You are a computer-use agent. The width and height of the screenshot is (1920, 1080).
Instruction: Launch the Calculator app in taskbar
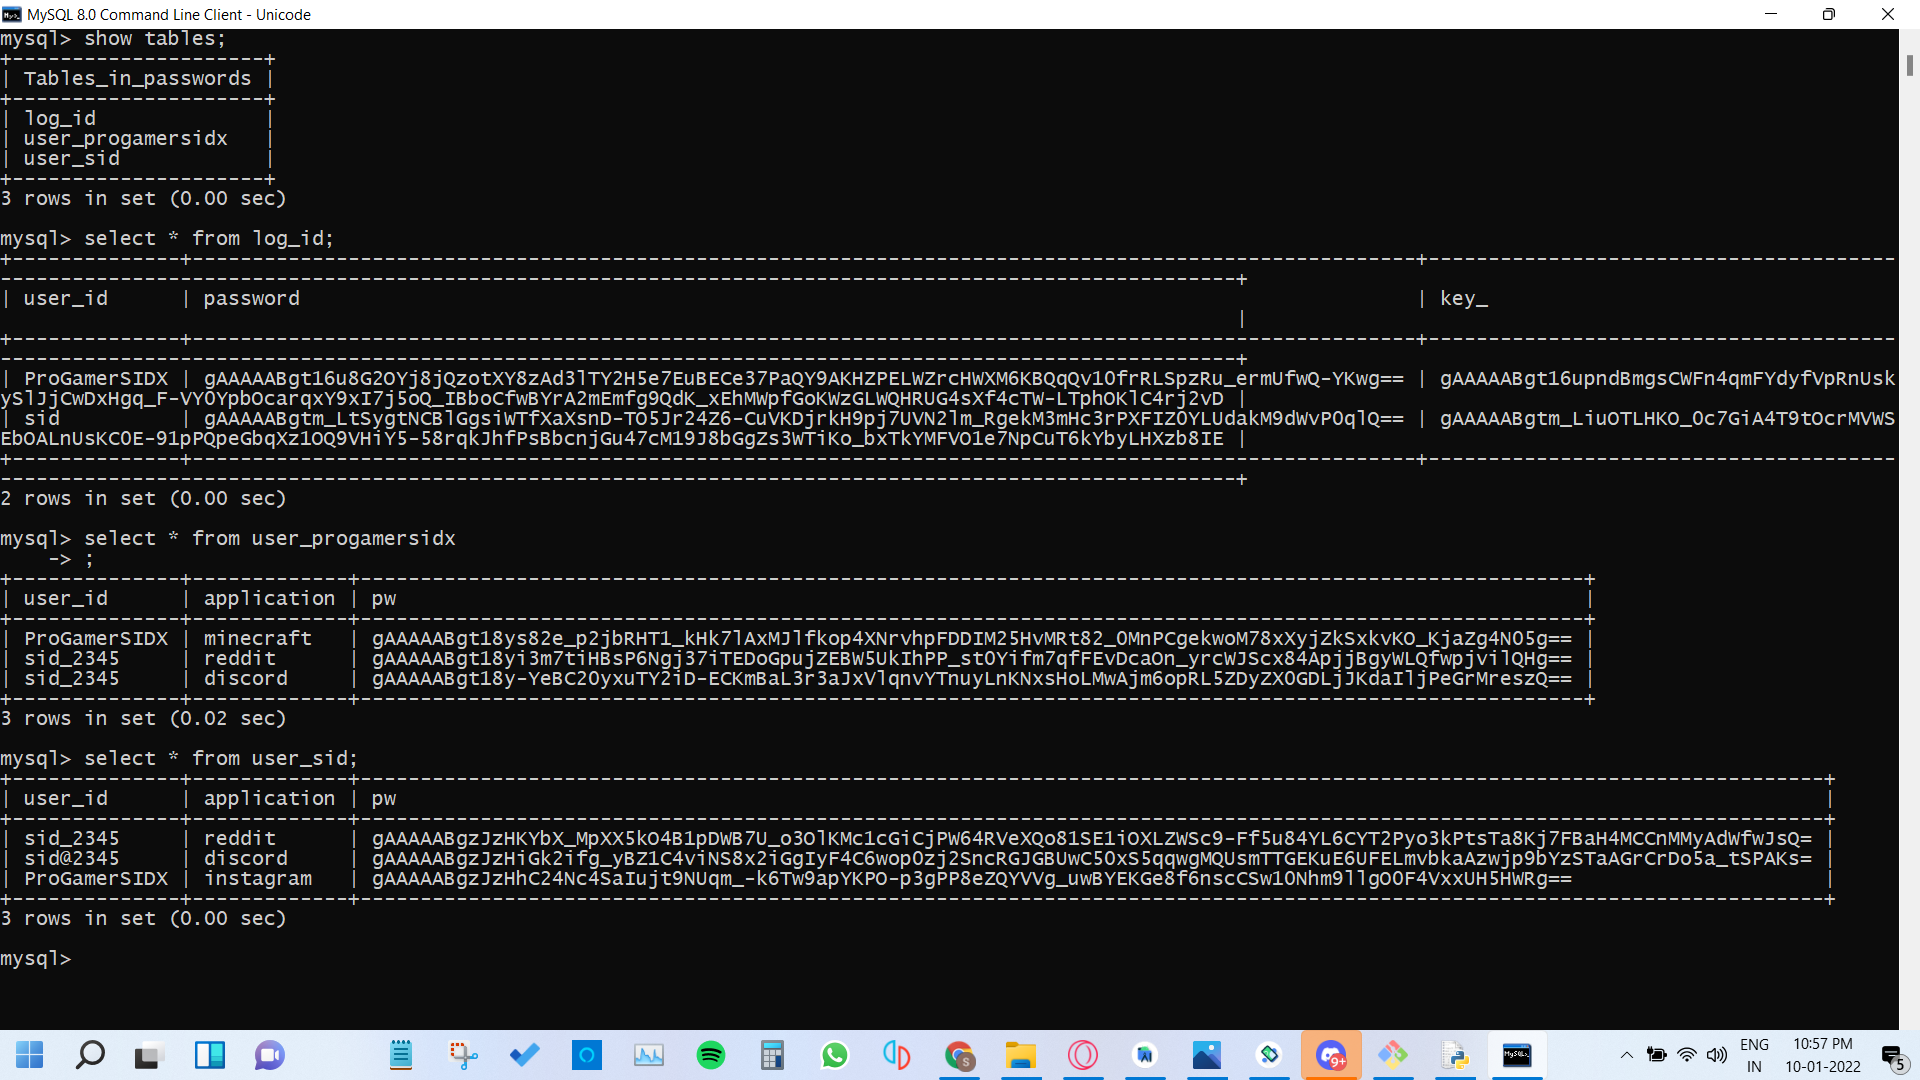(772, 1055)
